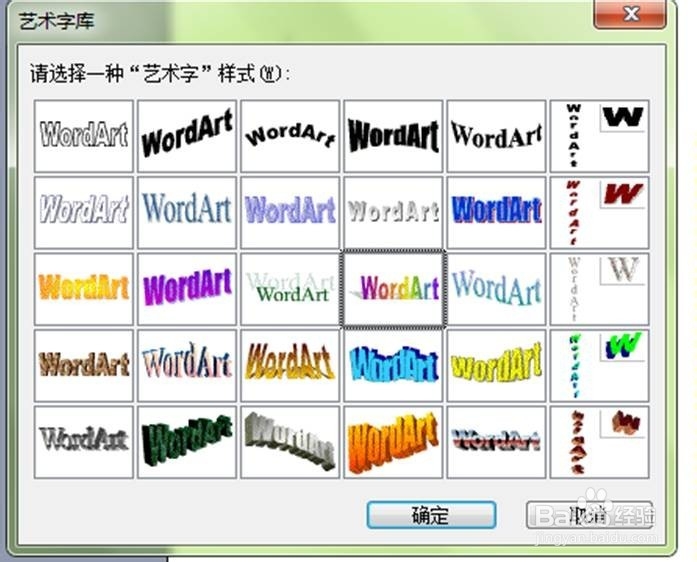Image resolution: width=697 pixels, height=562 pixels.
Task: Select the orange 3D extruded WordArt style
Action: tap(393, 442)
